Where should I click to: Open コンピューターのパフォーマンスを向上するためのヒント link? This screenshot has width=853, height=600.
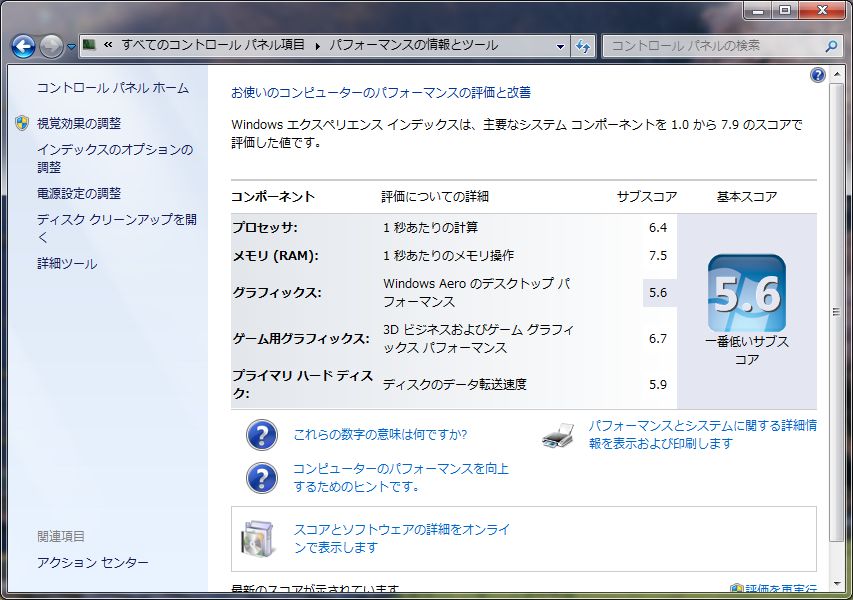pyautogui.click(x=401, y=478)
